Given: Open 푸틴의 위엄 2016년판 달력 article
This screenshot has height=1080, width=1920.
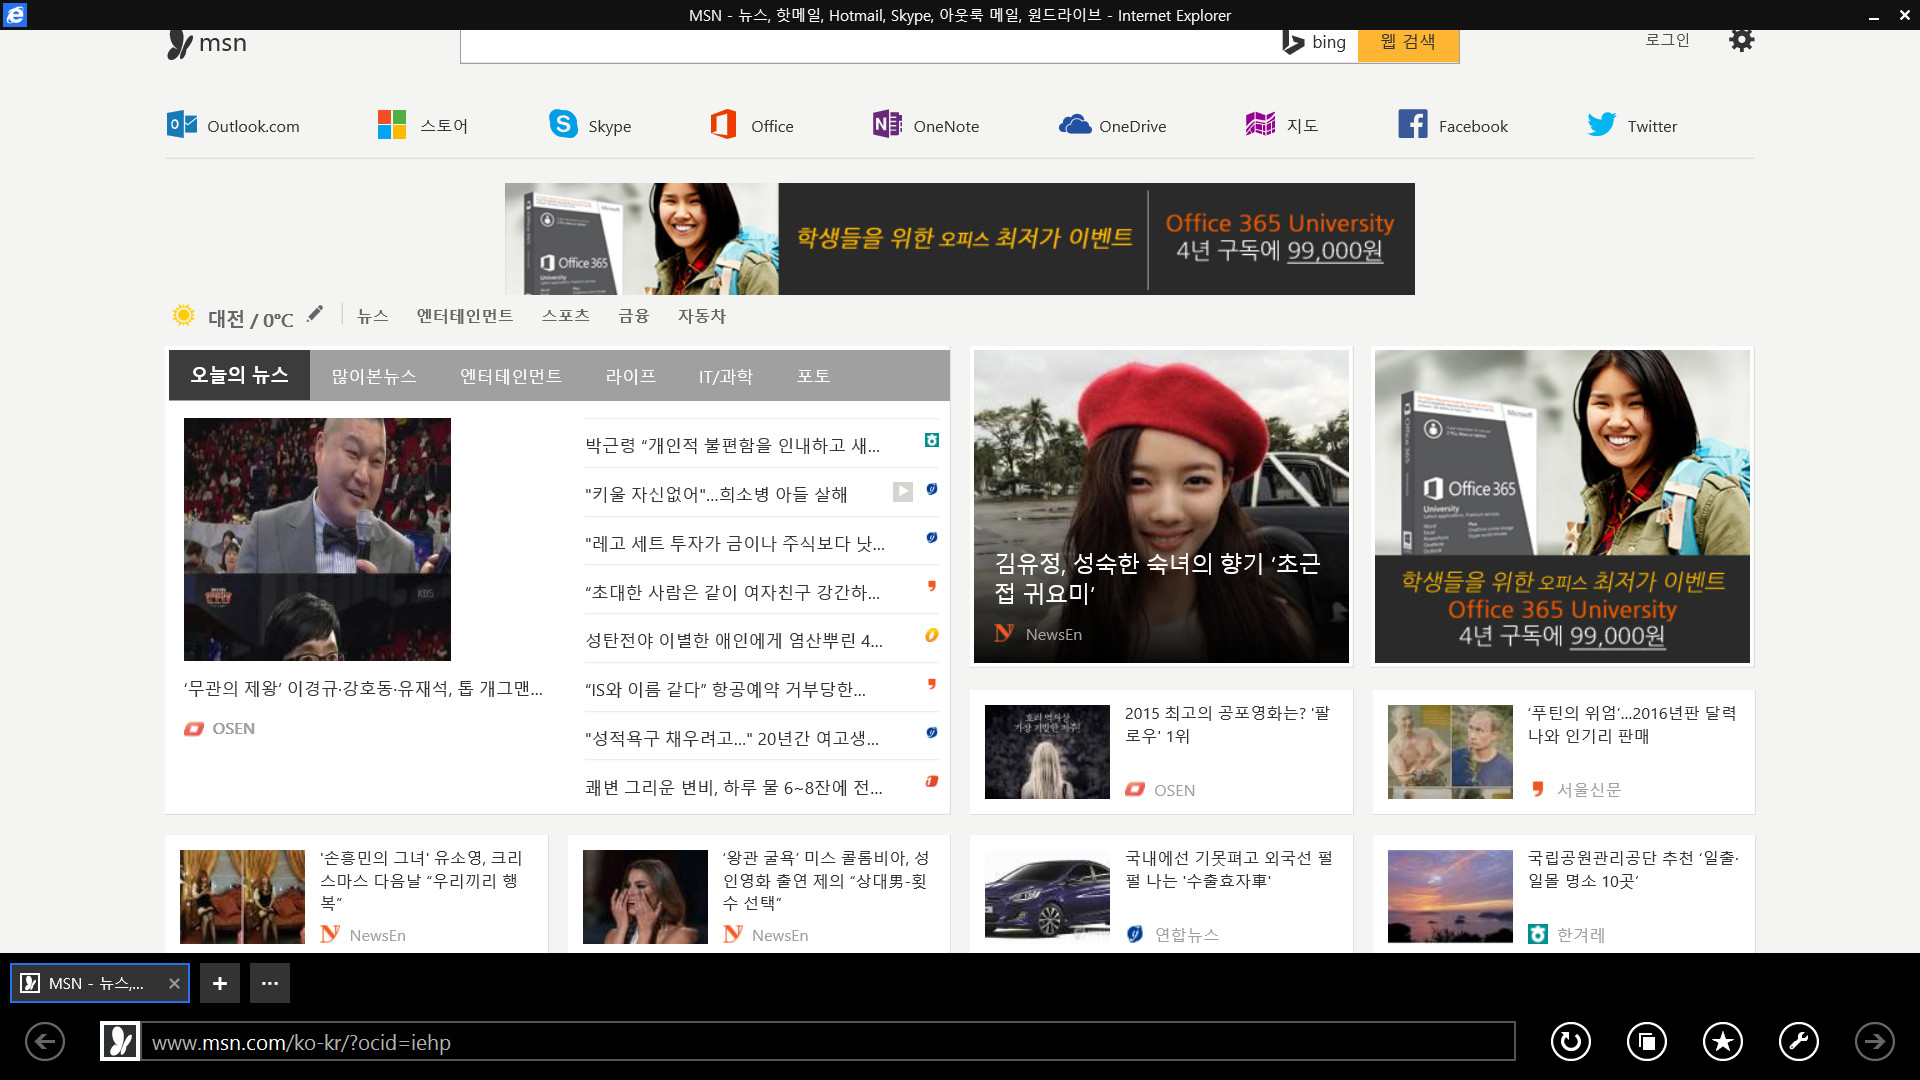Looking at the screenshot, I should pyautogui.click(x=1563, y=752).
